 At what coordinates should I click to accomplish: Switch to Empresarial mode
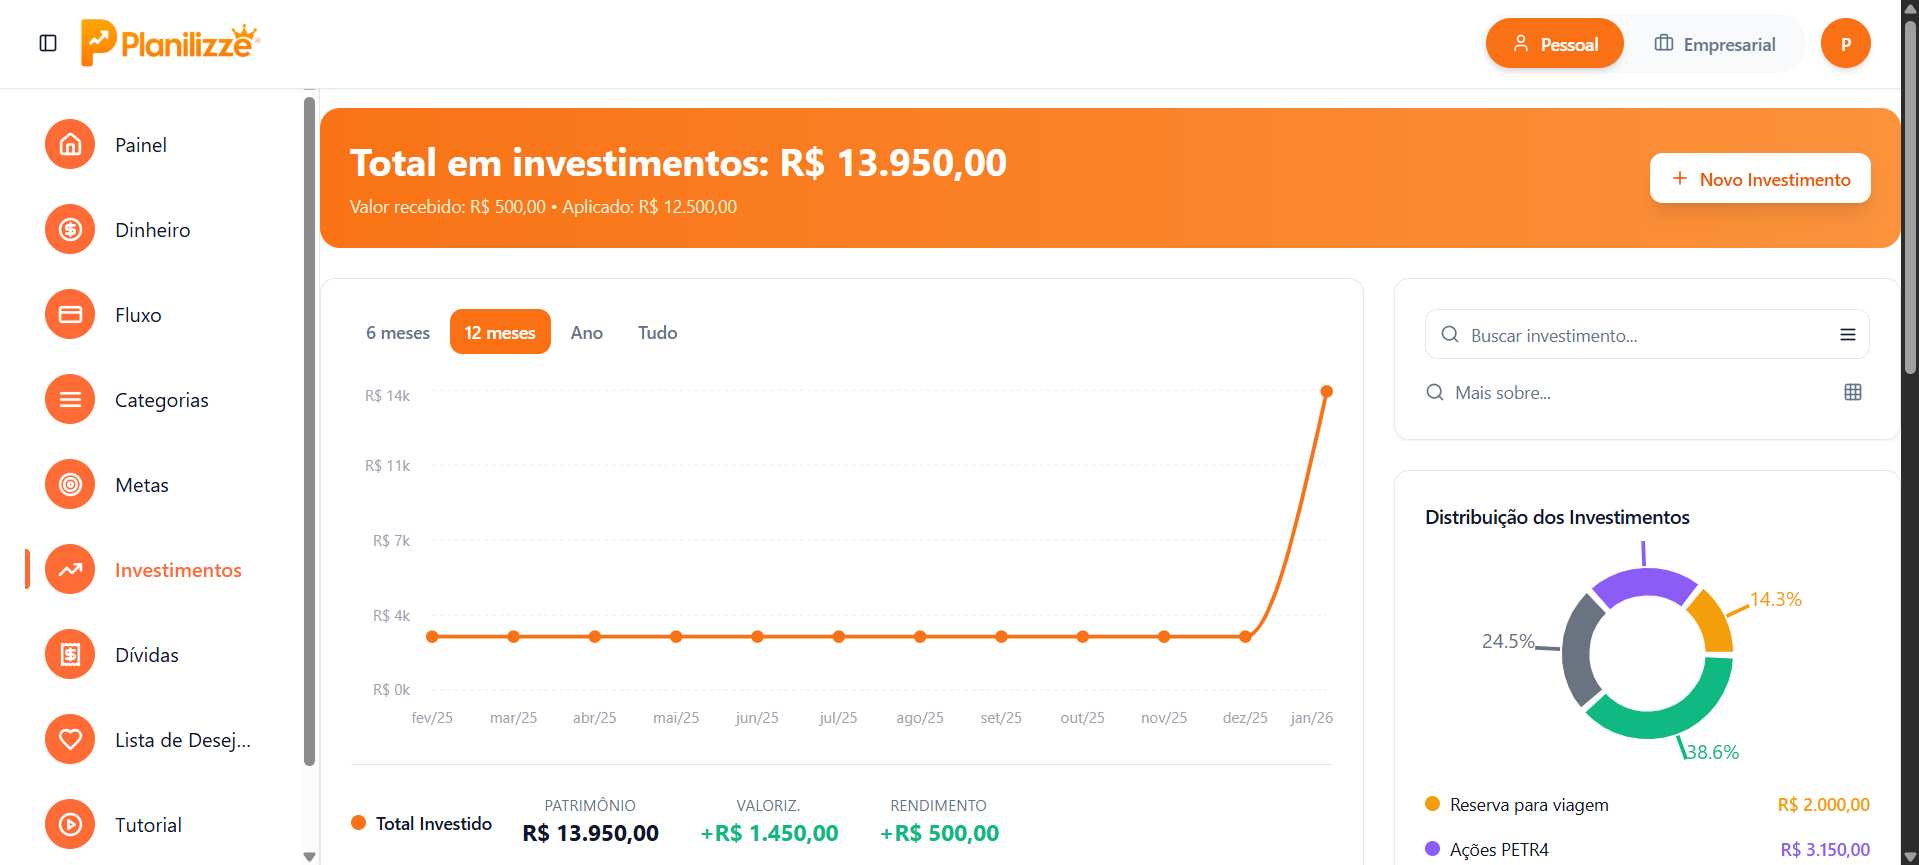(x=1715, y=44)
